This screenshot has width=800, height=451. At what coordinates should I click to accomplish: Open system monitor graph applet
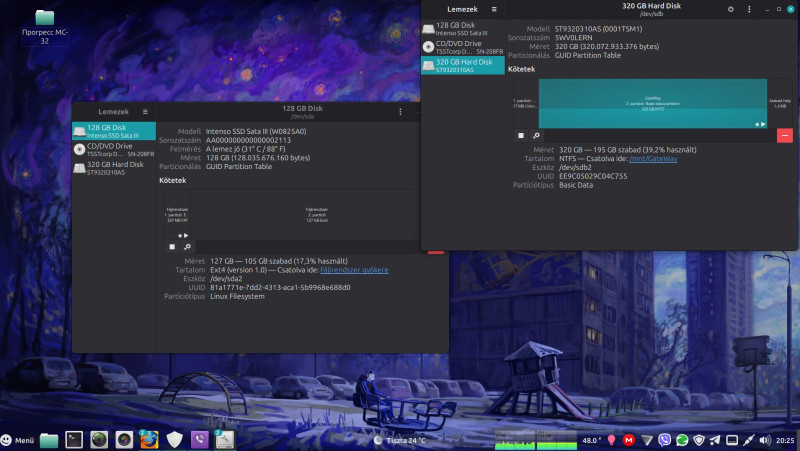536,440
